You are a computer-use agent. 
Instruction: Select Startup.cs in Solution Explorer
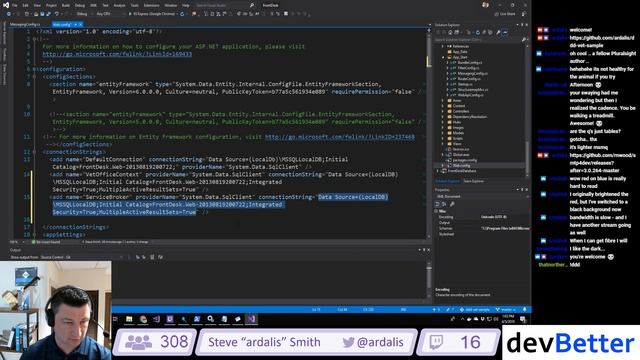click(465, 84)
